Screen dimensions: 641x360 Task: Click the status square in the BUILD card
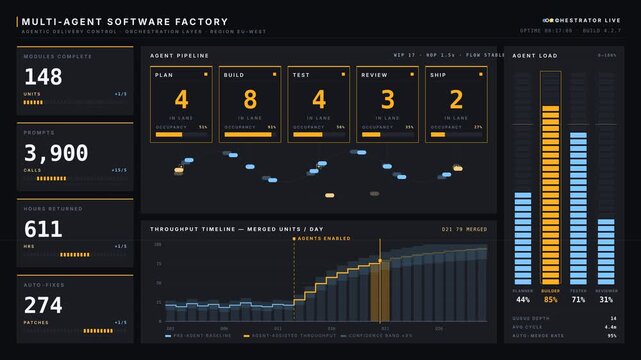click(x=274, y=74)
